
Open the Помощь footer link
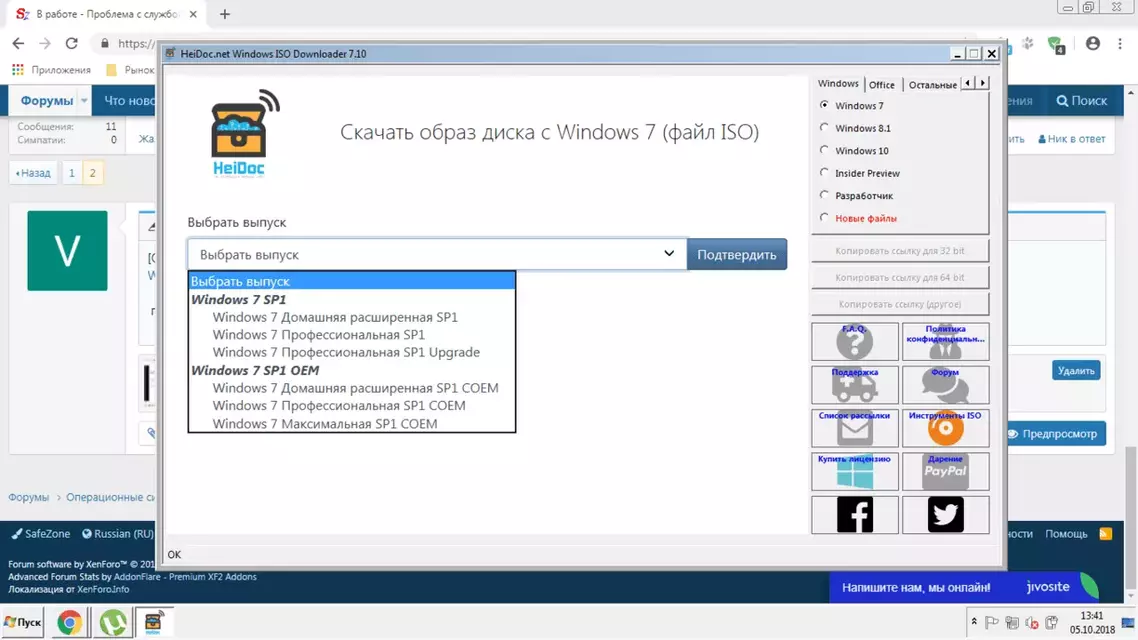coord(1066,533)
